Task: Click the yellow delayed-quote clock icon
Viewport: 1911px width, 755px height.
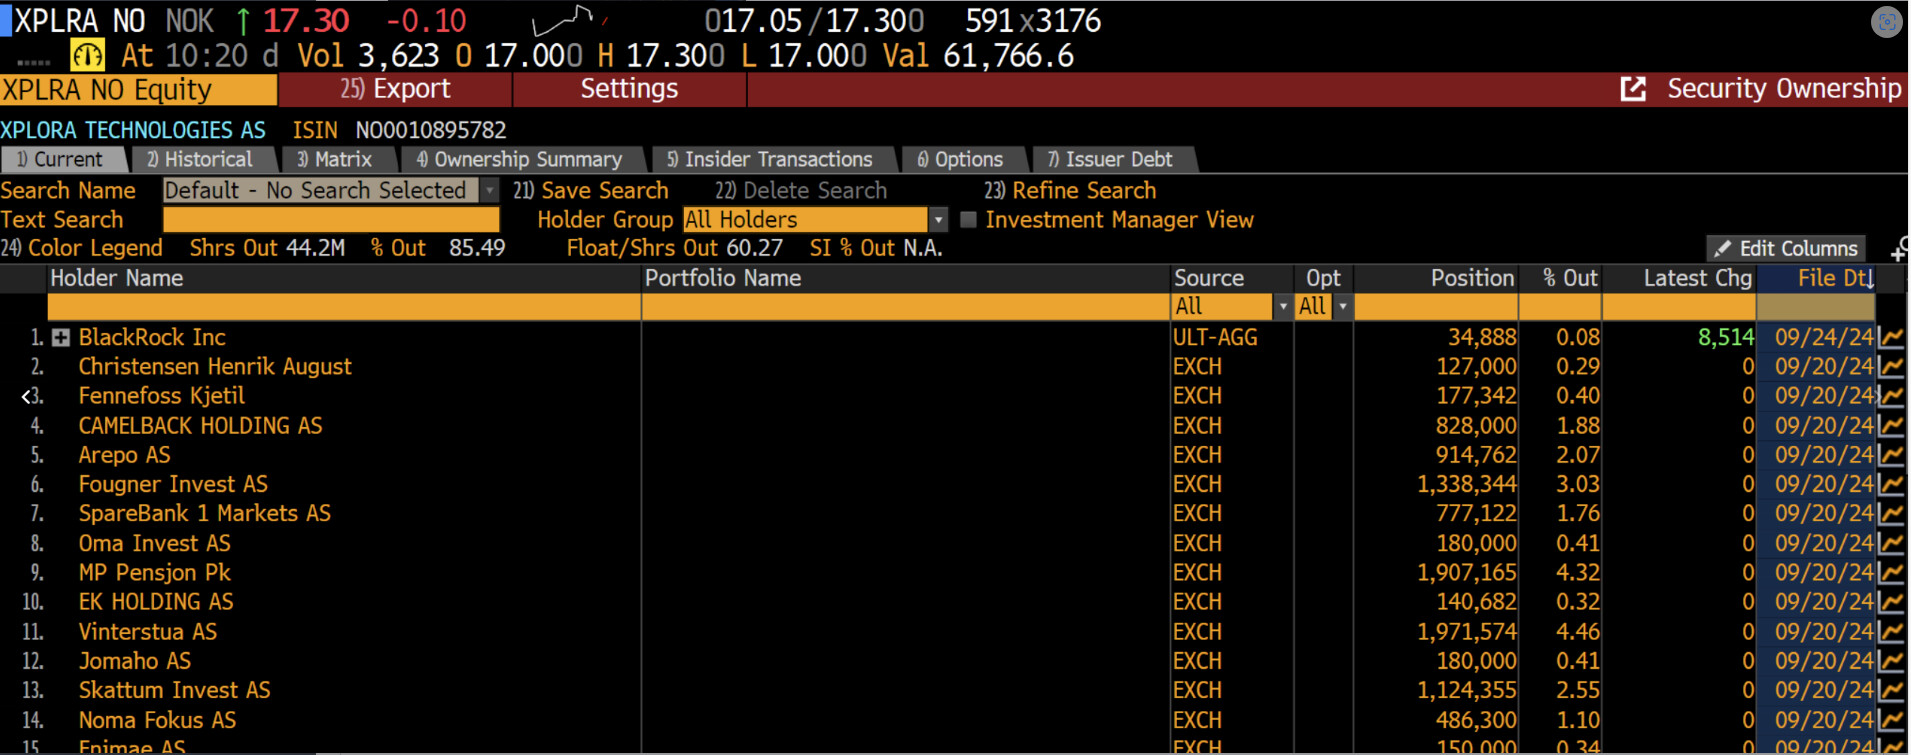Action: pyautogui.click(x=88, y=55)
